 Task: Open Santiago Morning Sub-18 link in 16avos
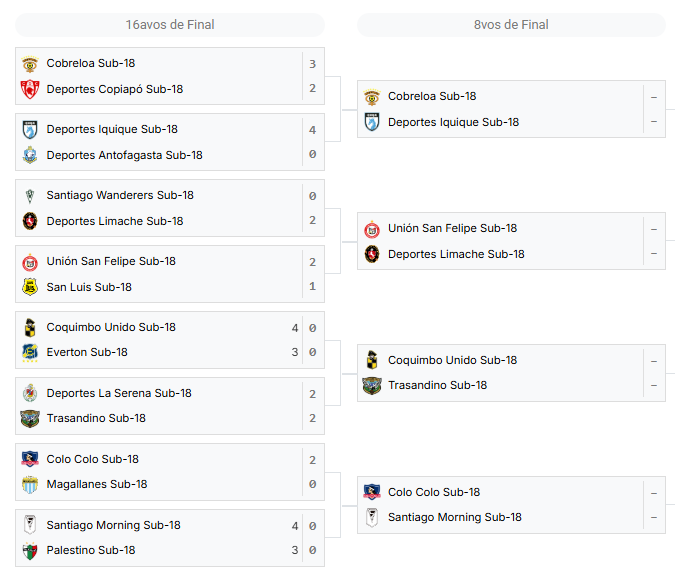pos(113,525)
